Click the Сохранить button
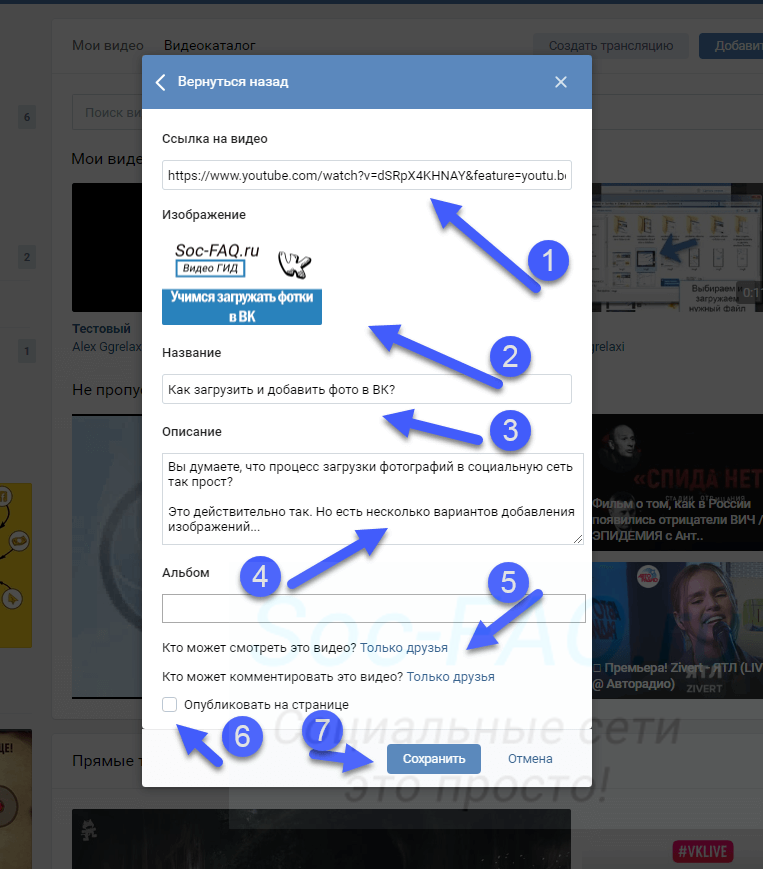This screenshot has height=869, width=763. click(x=433, y=759)
